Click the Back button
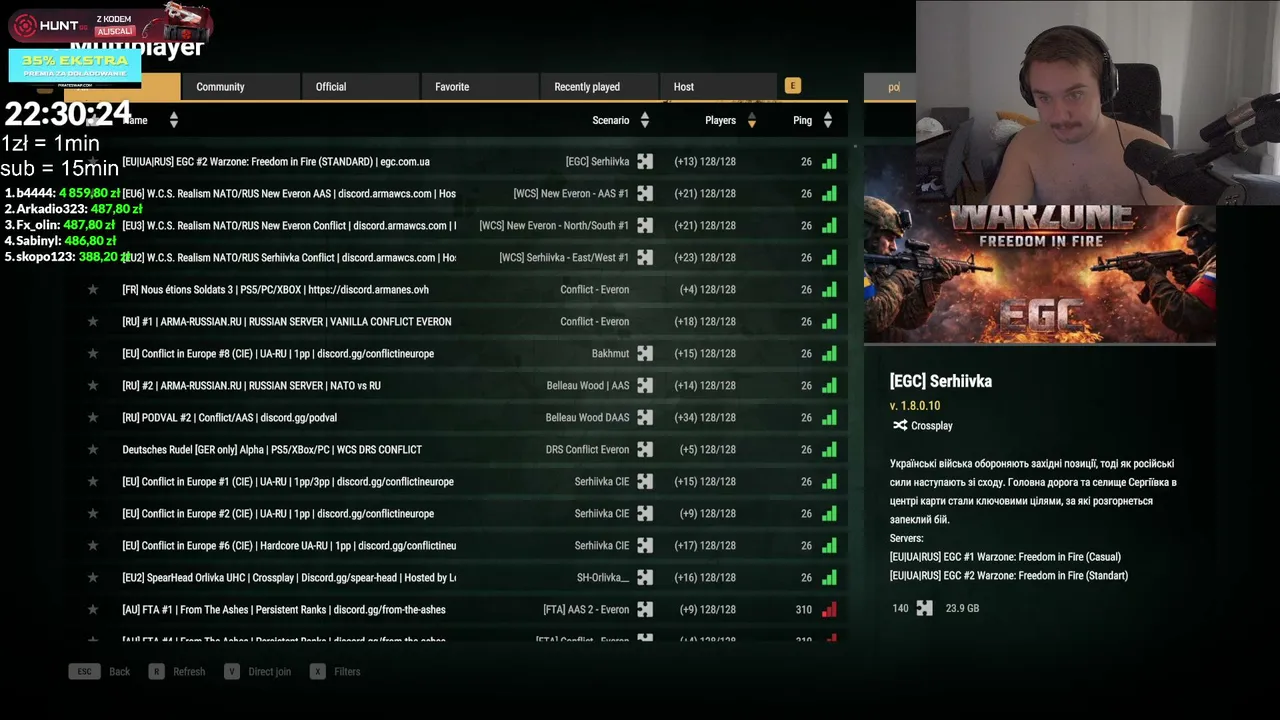1280x720 pixels. click(x=99, y=672)
